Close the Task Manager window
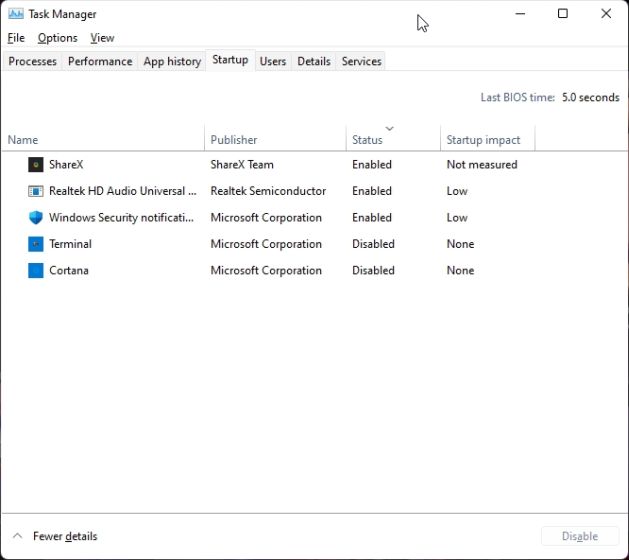The image size is (629, 560). 606,14
